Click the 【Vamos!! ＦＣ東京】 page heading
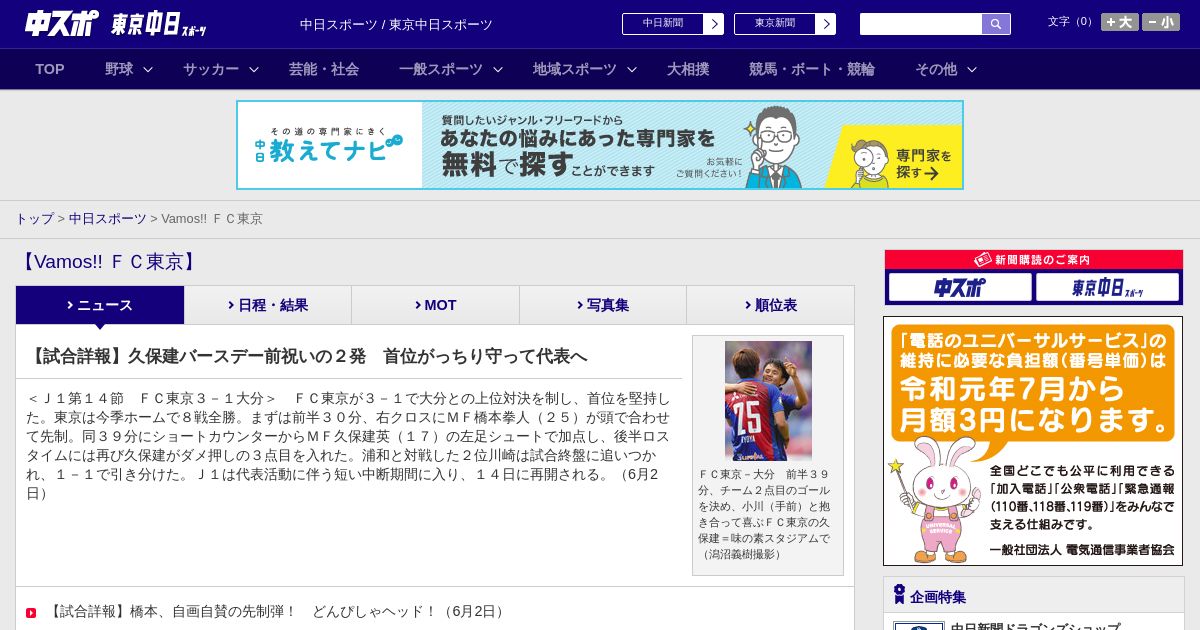Viewport: 1200px width, 630px height. pos(110,262)
